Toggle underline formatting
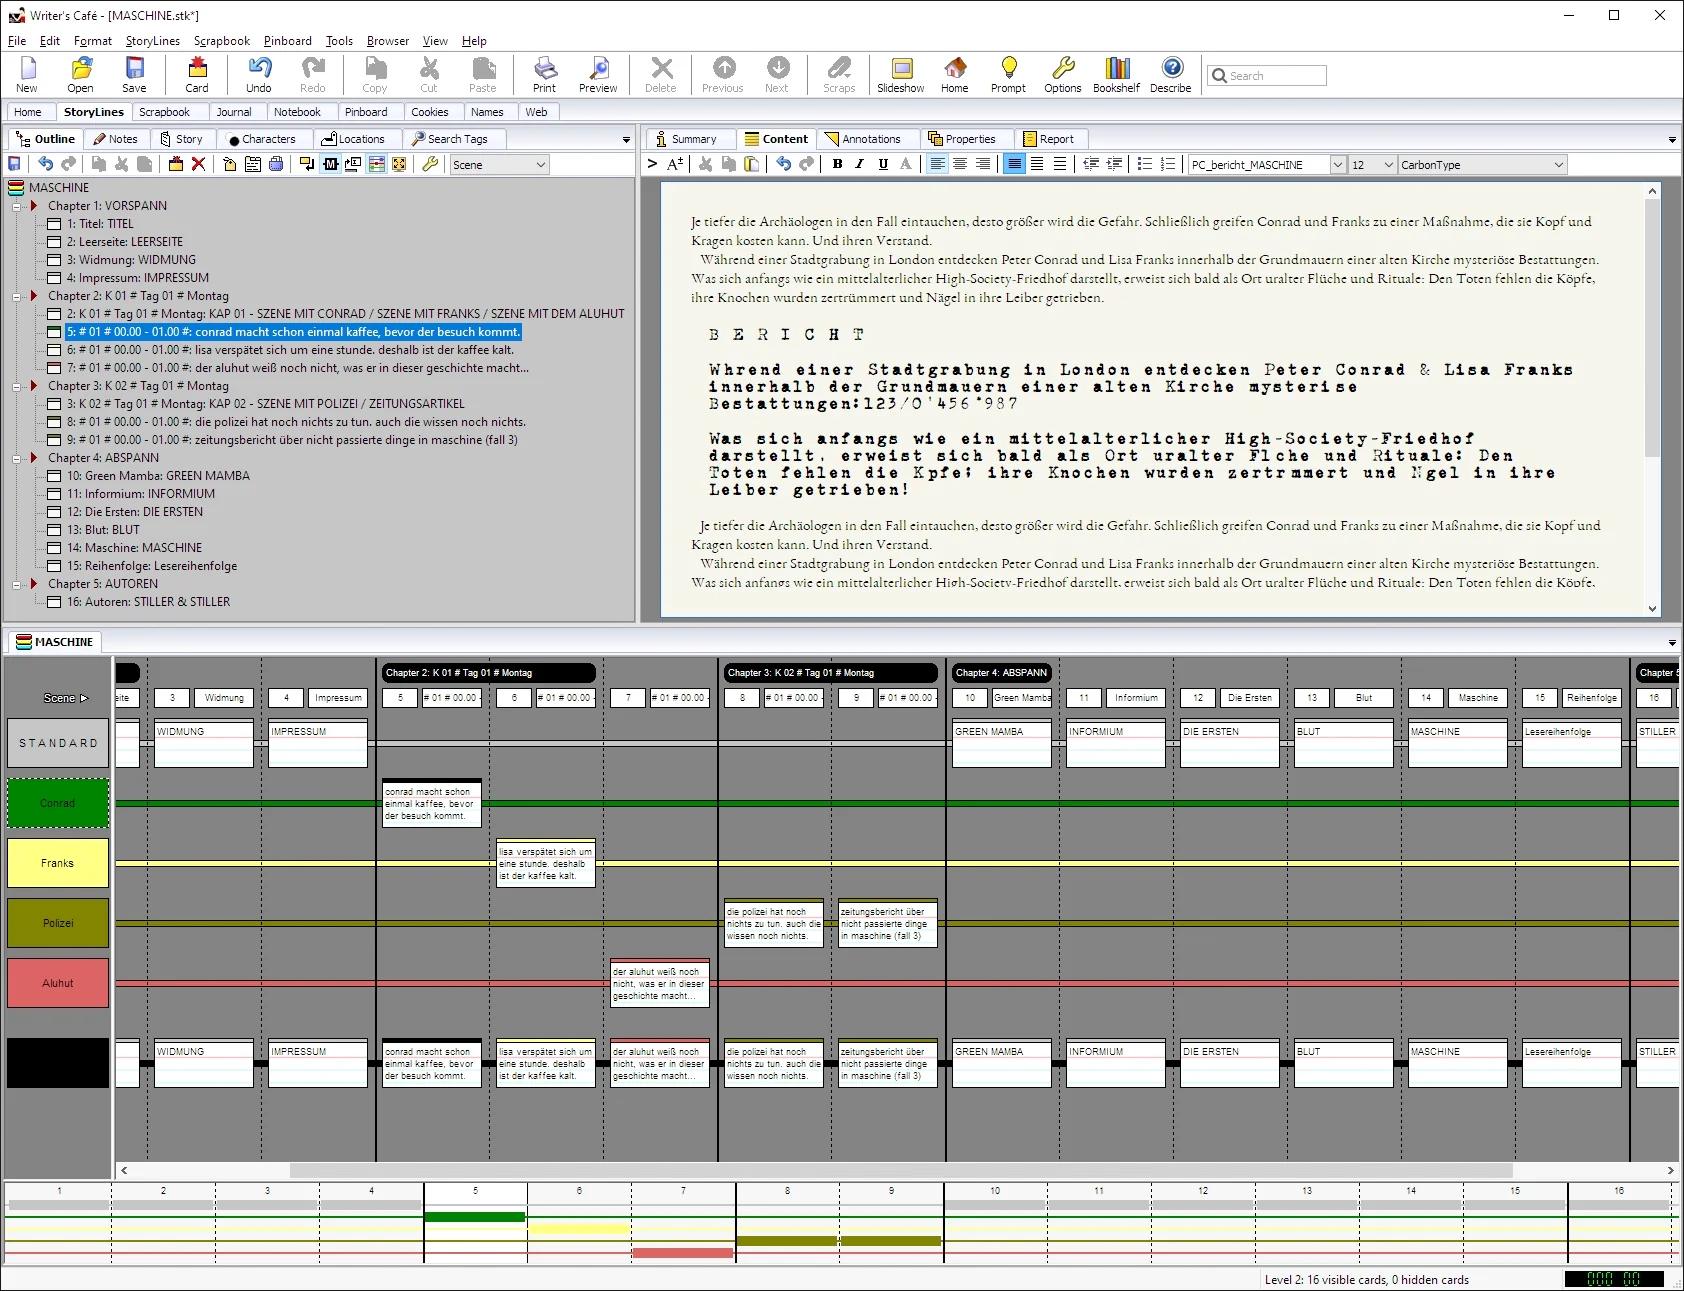 [x=883, y=164]
